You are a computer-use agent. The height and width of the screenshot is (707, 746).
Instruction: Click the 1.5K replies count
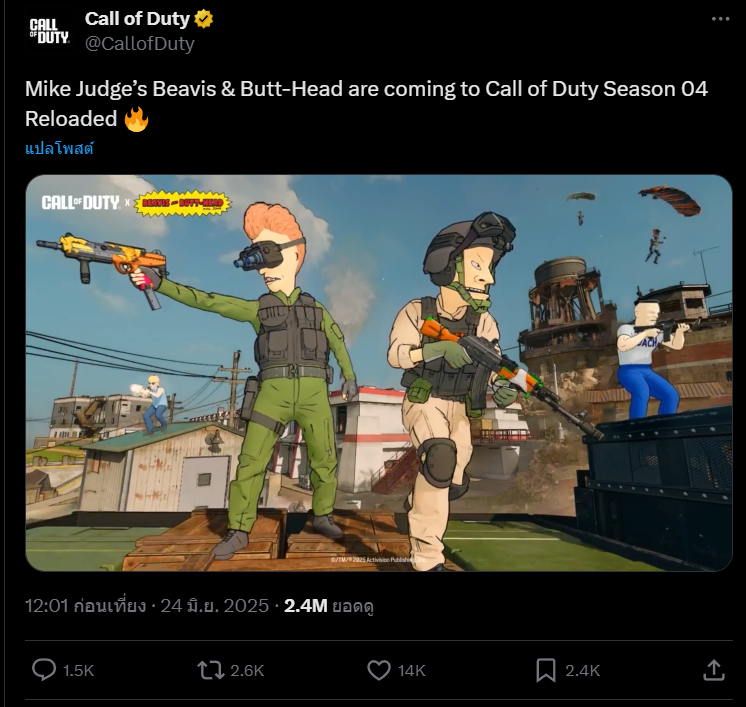(79, 670)
